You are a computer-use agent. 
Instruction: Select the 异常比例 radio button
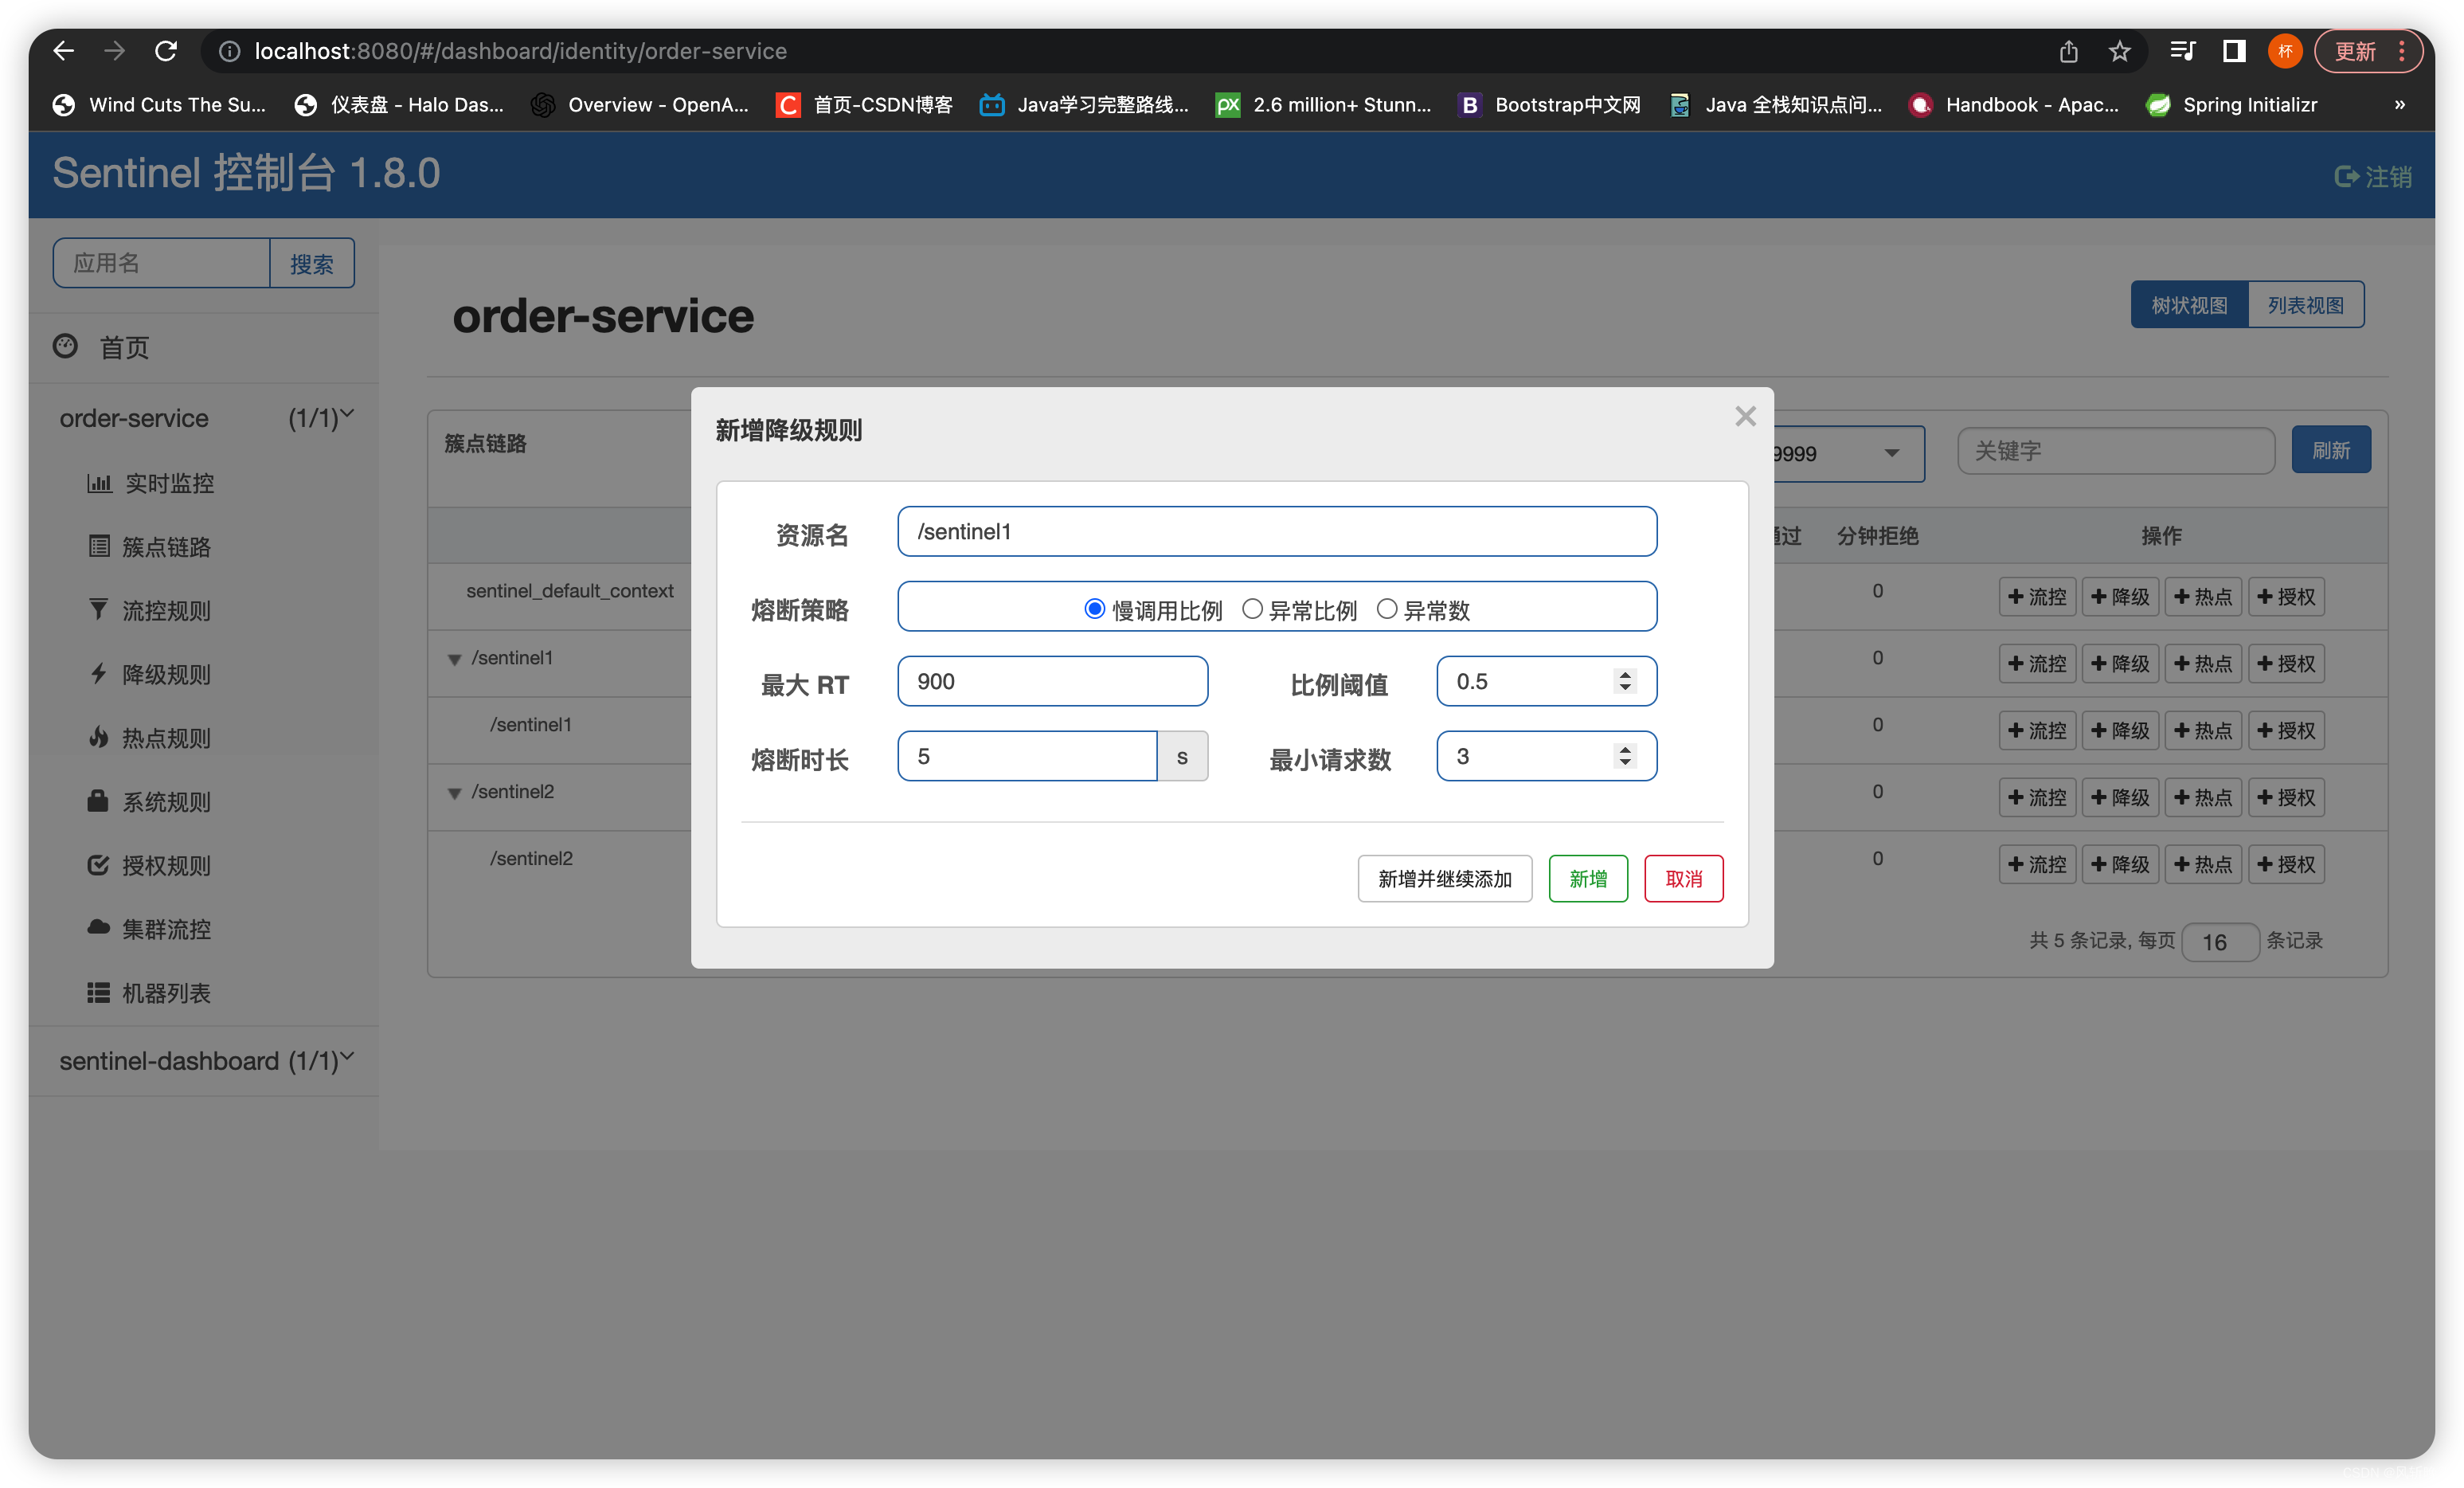[1252, 609]
